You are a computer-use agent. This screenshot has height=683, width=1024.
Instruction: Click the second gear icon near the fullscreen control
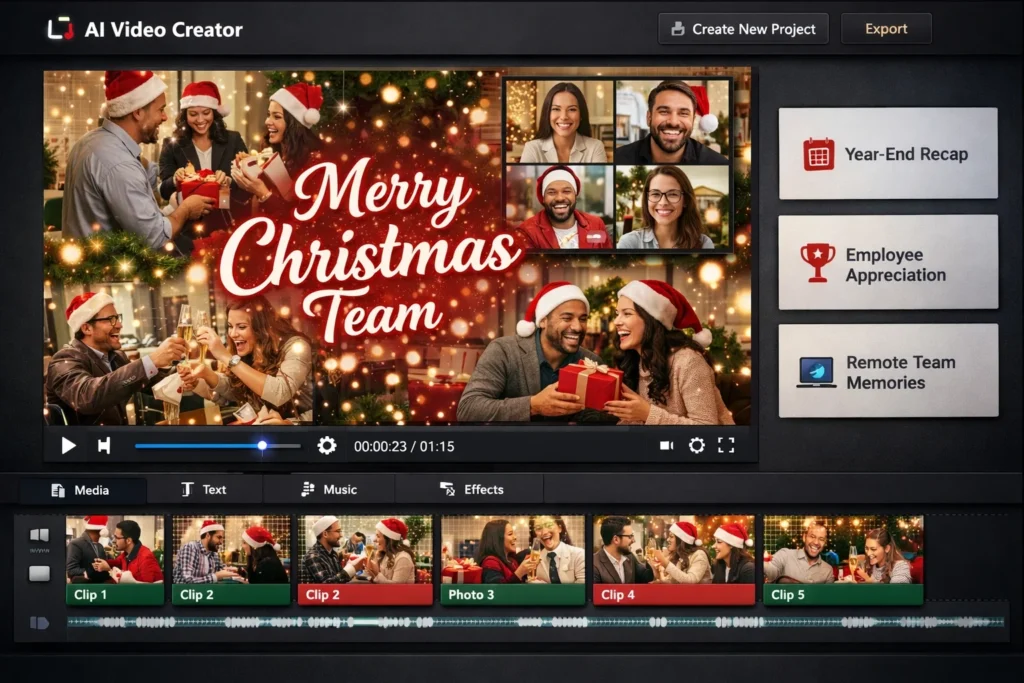[x=697, y=446]
